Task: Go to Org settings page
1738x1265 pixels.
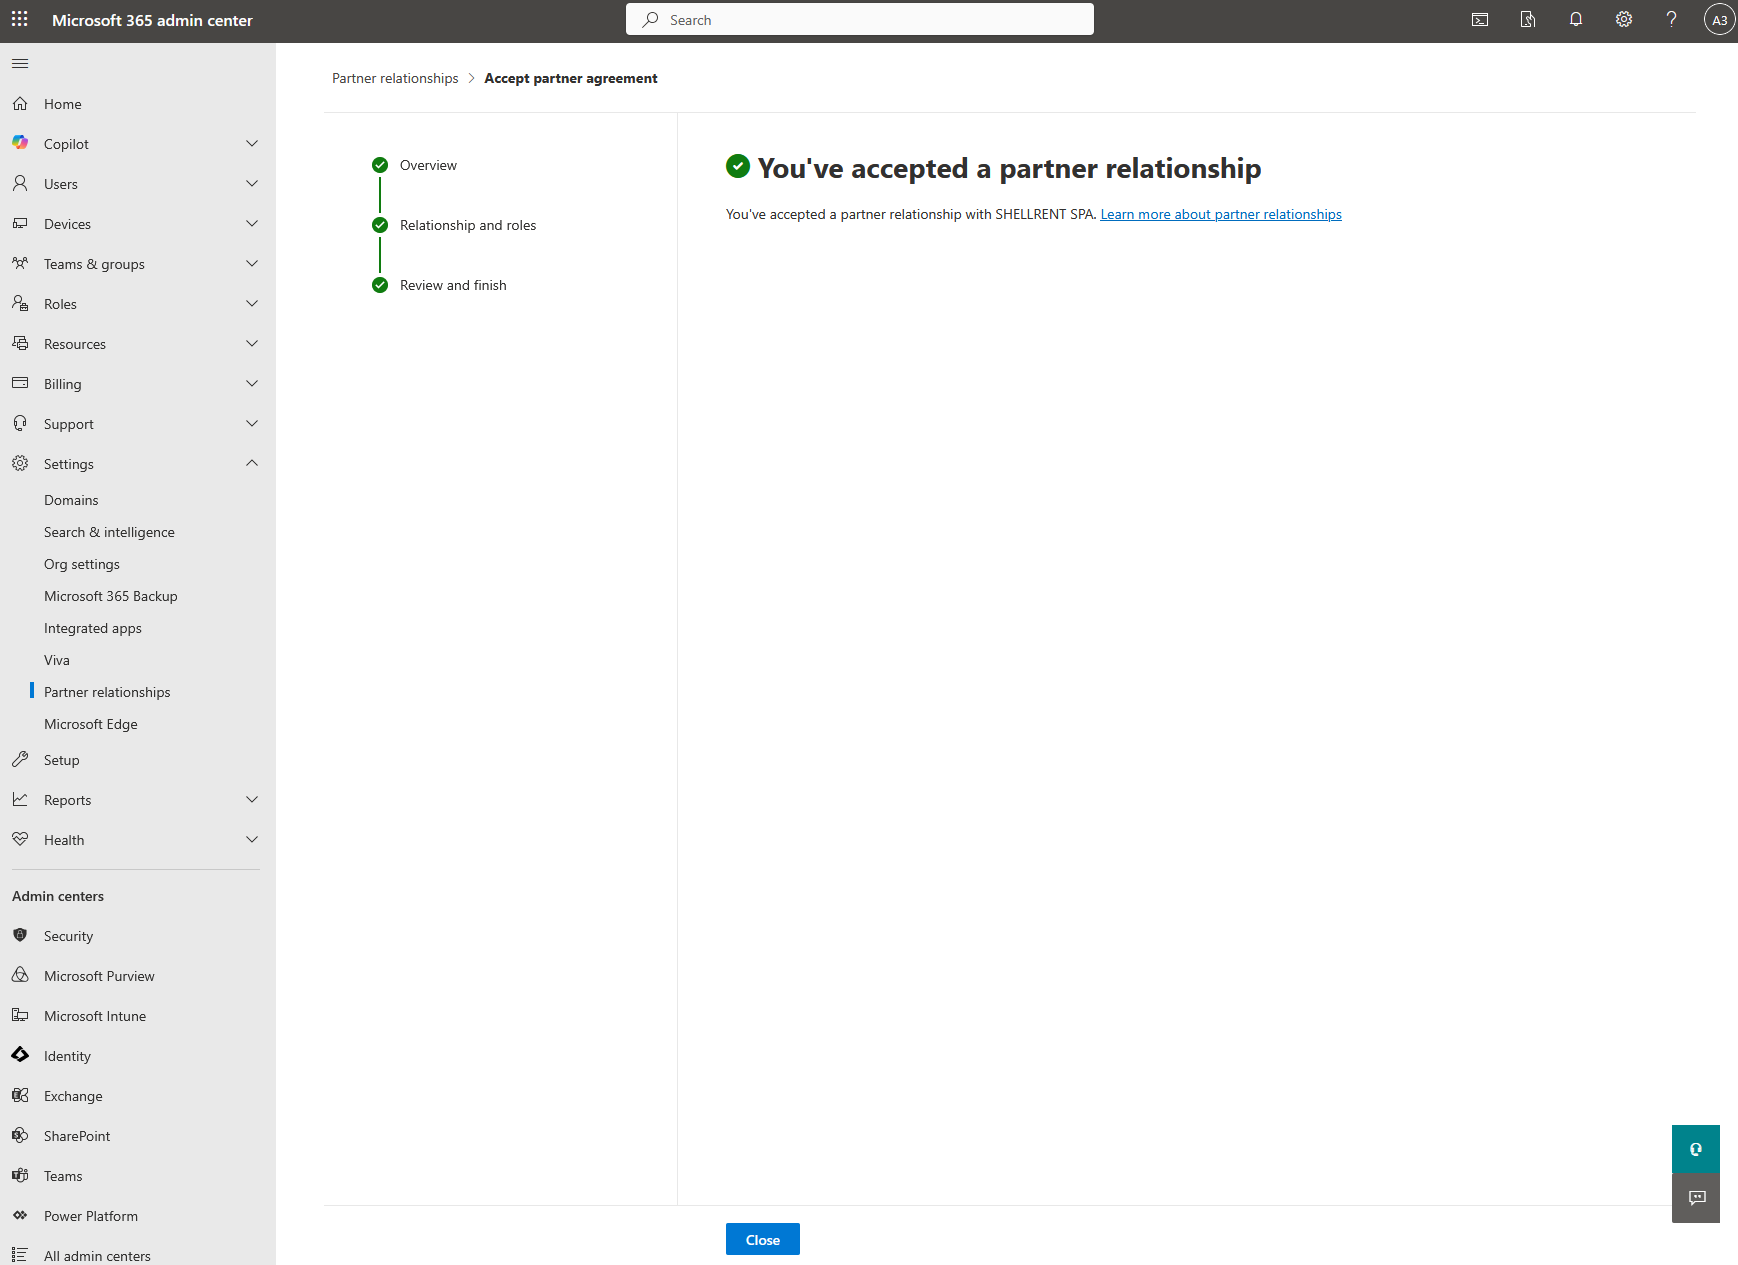Action: [x=82, y=564]
